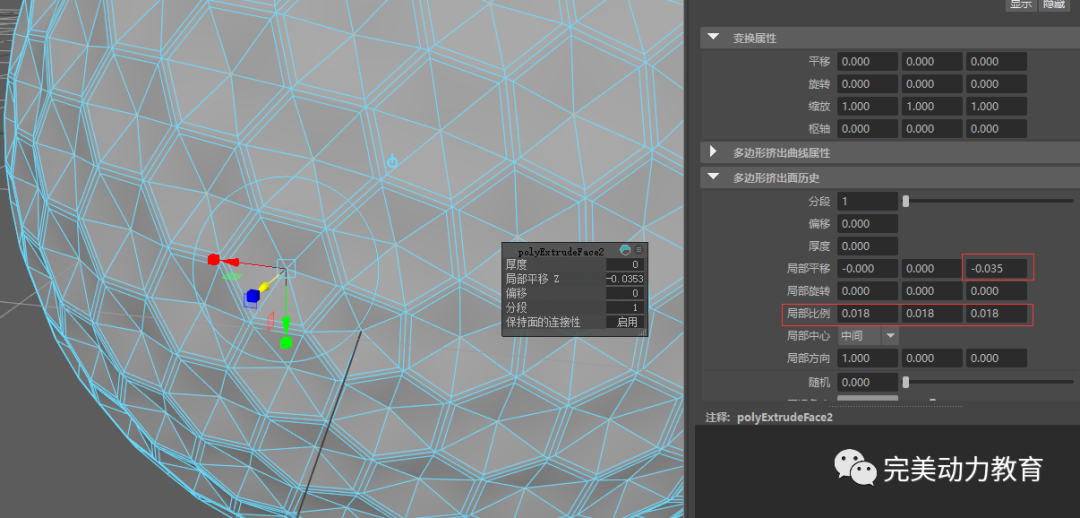
Task: Click the 局部比例 Y field showing 0.018
Action: 932,313
